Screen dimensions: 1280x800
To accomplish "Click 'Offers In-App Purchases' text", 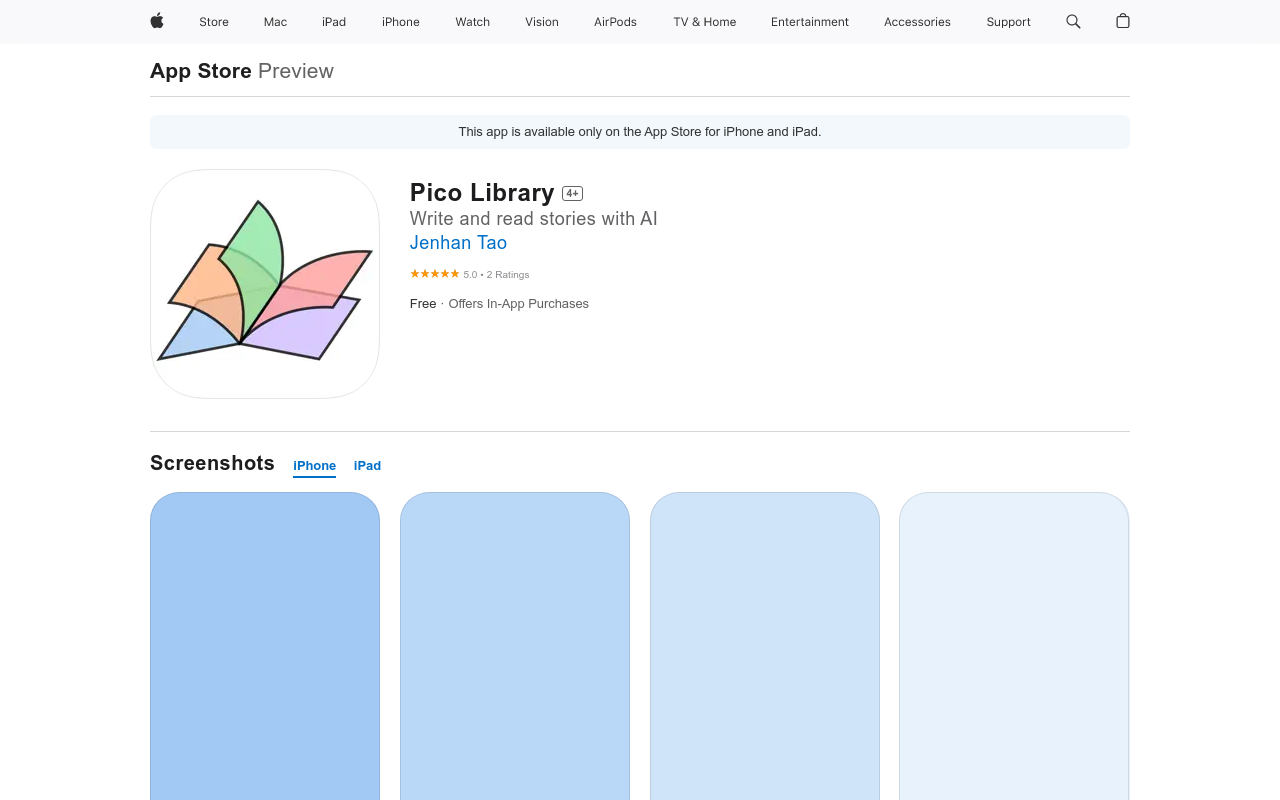I will click(518, 304).
